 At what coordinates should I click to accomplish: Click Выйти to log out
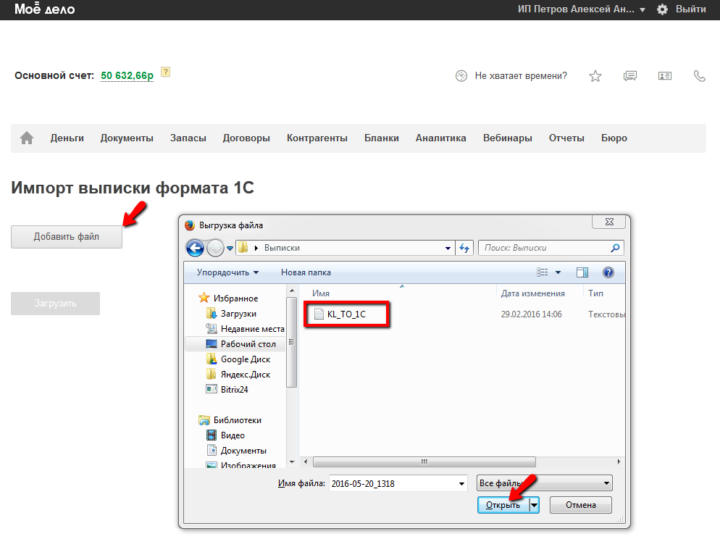tap(690, 9)
